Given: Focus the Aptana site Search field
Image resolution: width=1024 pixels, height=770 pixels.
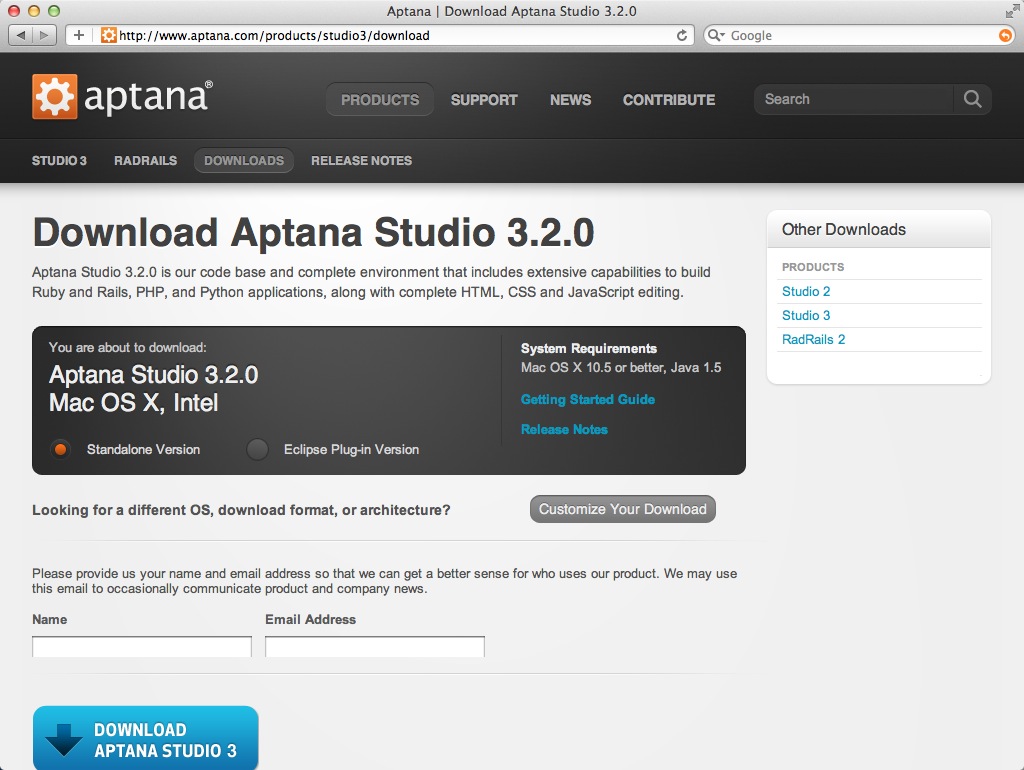Looking at the screenshot, I should coord(853,99).
